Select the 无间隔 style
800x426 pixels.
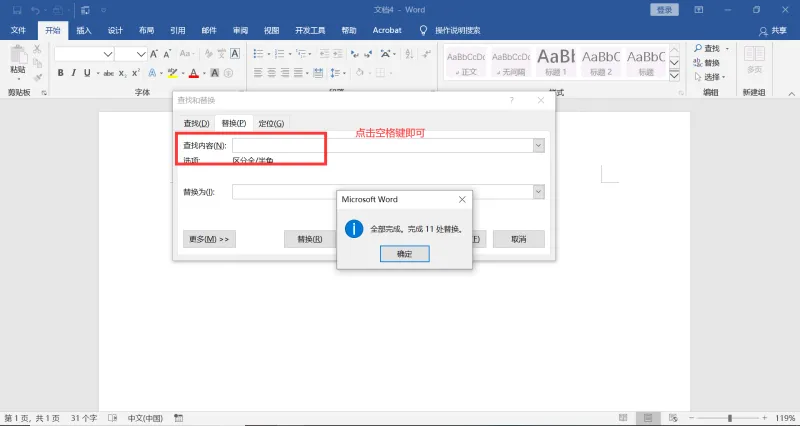(511, 62)
